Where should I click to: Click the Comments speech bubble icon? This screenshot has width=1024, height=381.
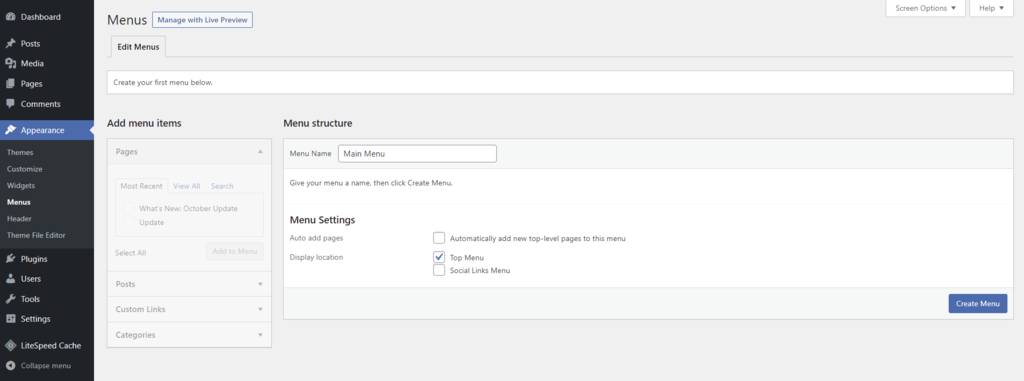click(x=10, y=104)
